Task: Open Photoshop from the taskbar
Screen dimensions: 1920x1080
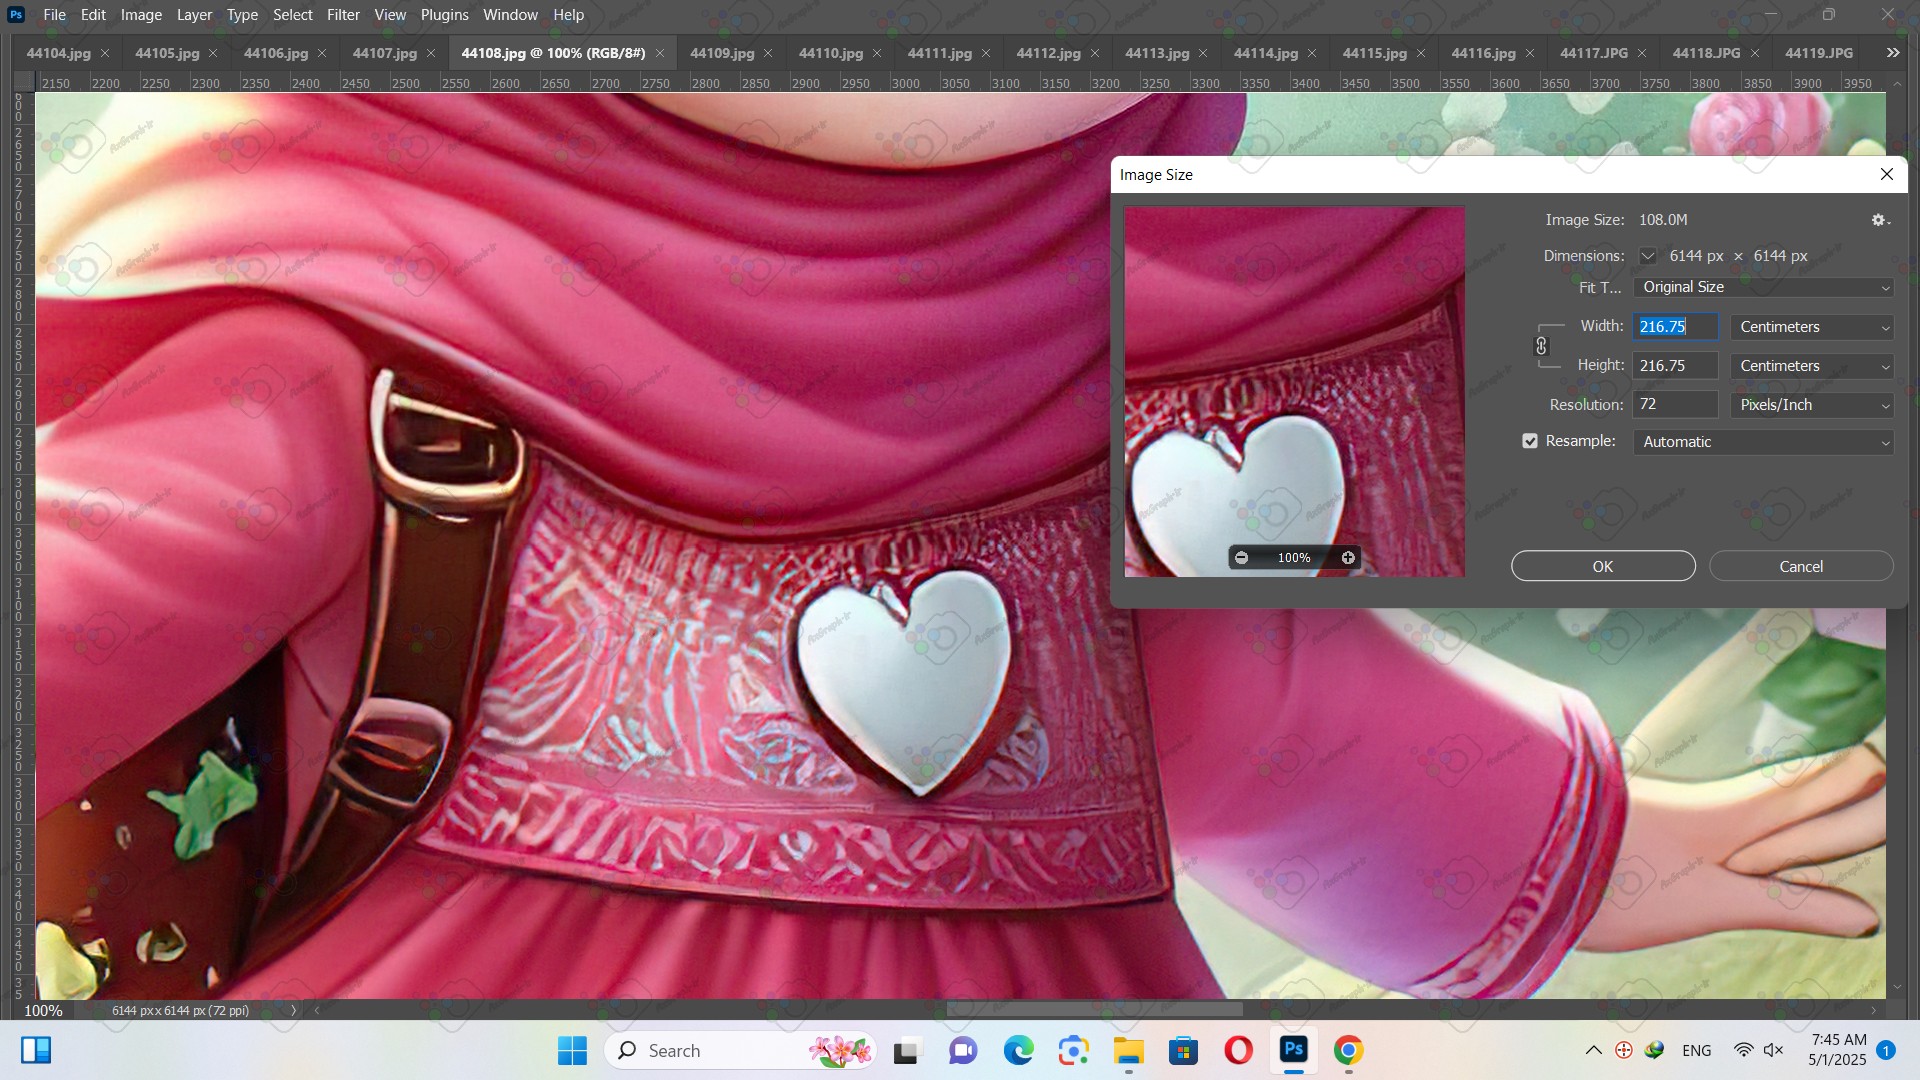Action: tap(1294, 1050)
